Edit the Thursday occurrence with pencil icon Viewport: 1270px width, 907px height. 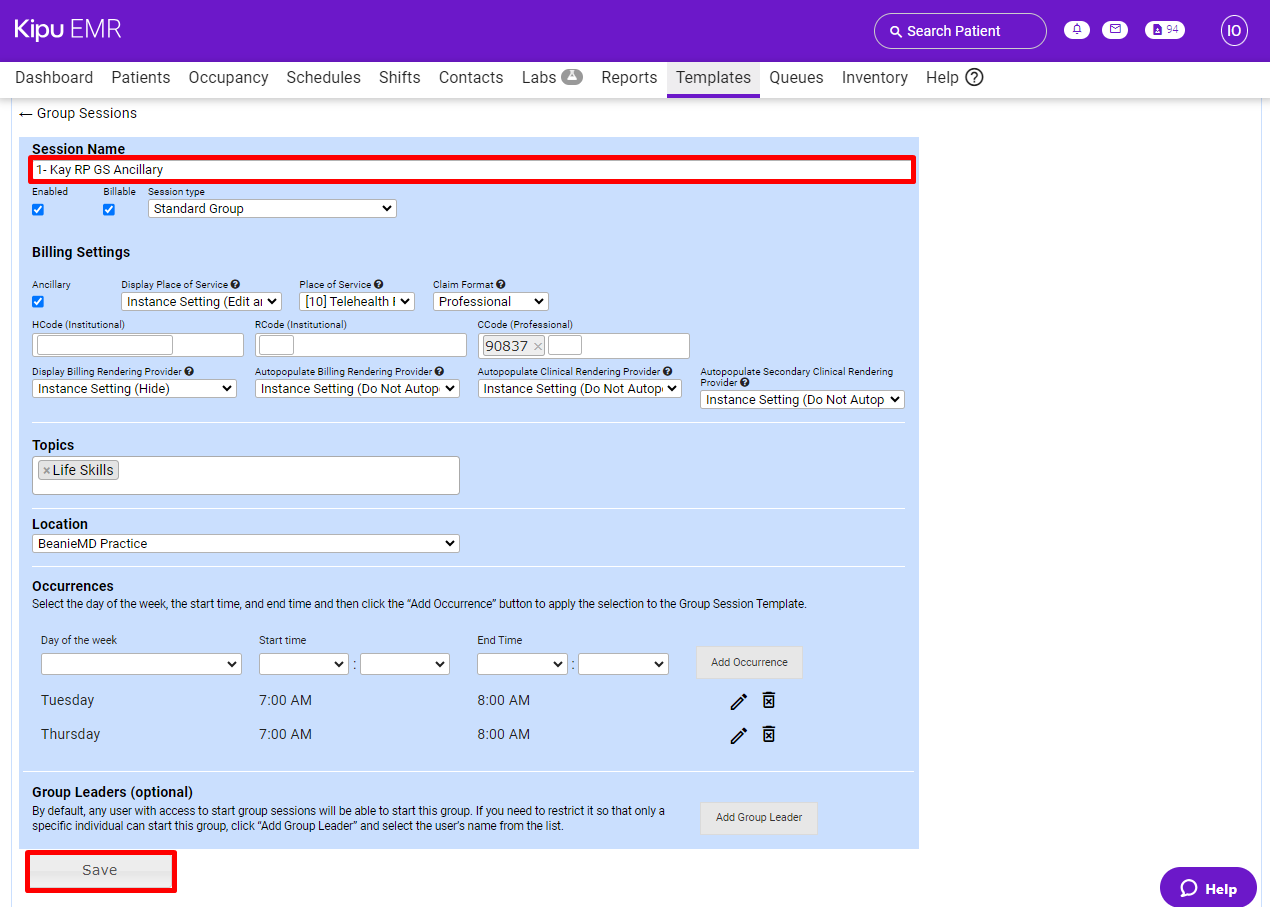point(738,735)
